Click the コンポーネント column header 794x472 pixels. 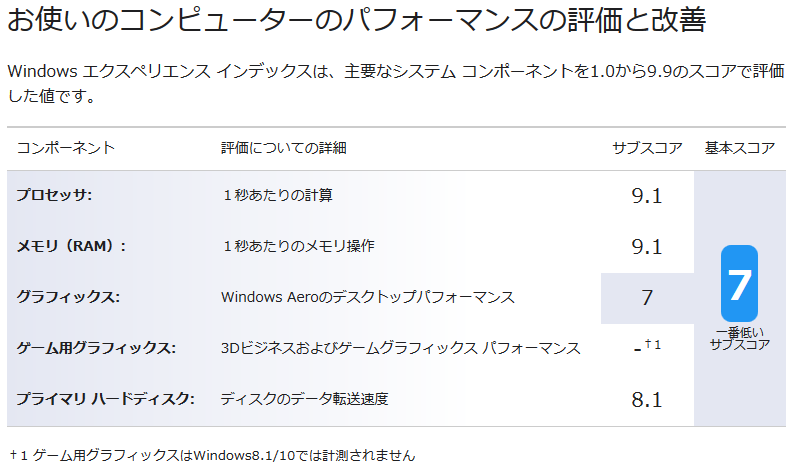pos(66,148)
